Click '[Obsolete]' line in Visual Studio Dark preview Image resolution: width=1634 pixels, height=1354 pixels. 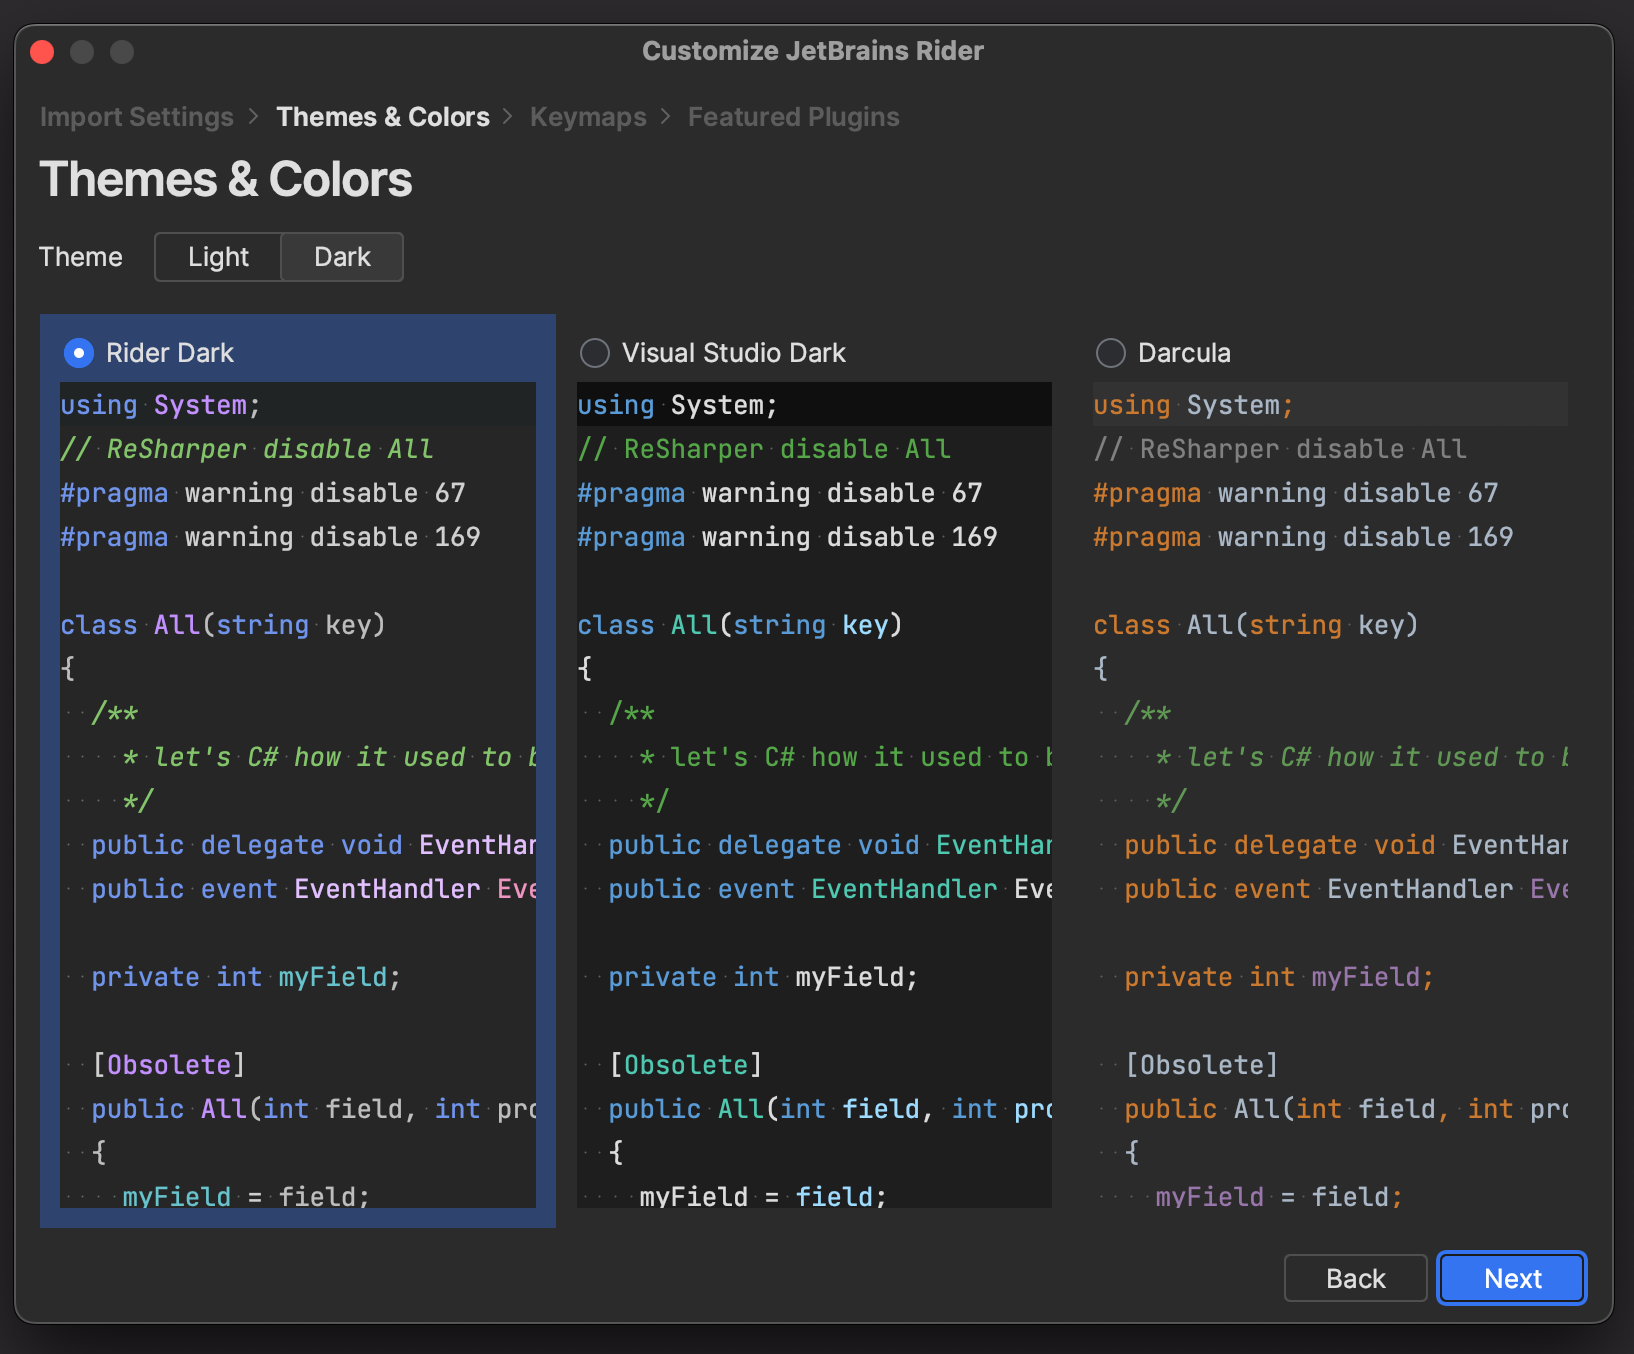click(686, 1065)
